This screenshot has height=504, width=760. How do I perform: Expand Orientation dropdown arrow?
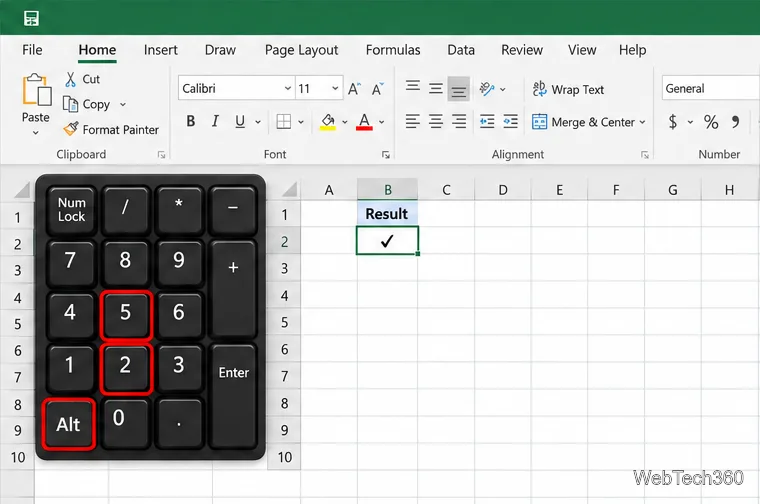pos(503,89)
